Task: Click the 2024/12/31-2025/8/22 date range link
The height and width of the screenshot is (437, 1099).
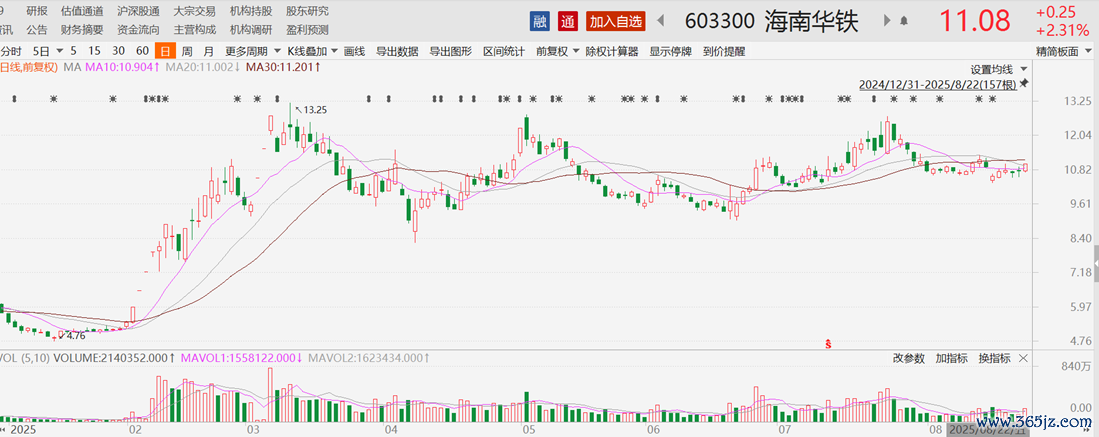Action: (x=937, y=85)
